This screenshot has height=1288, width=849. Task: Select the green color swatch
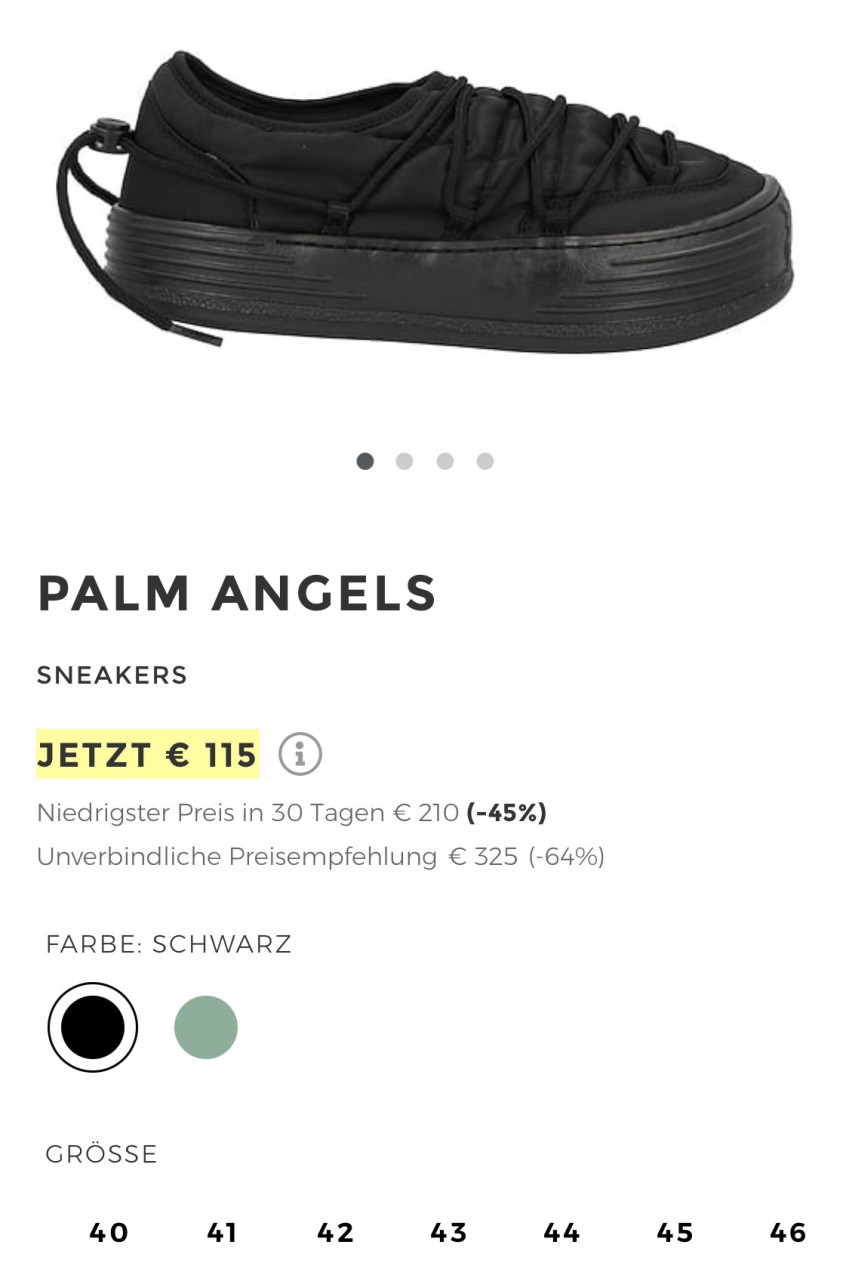[x=206, y=1027]
